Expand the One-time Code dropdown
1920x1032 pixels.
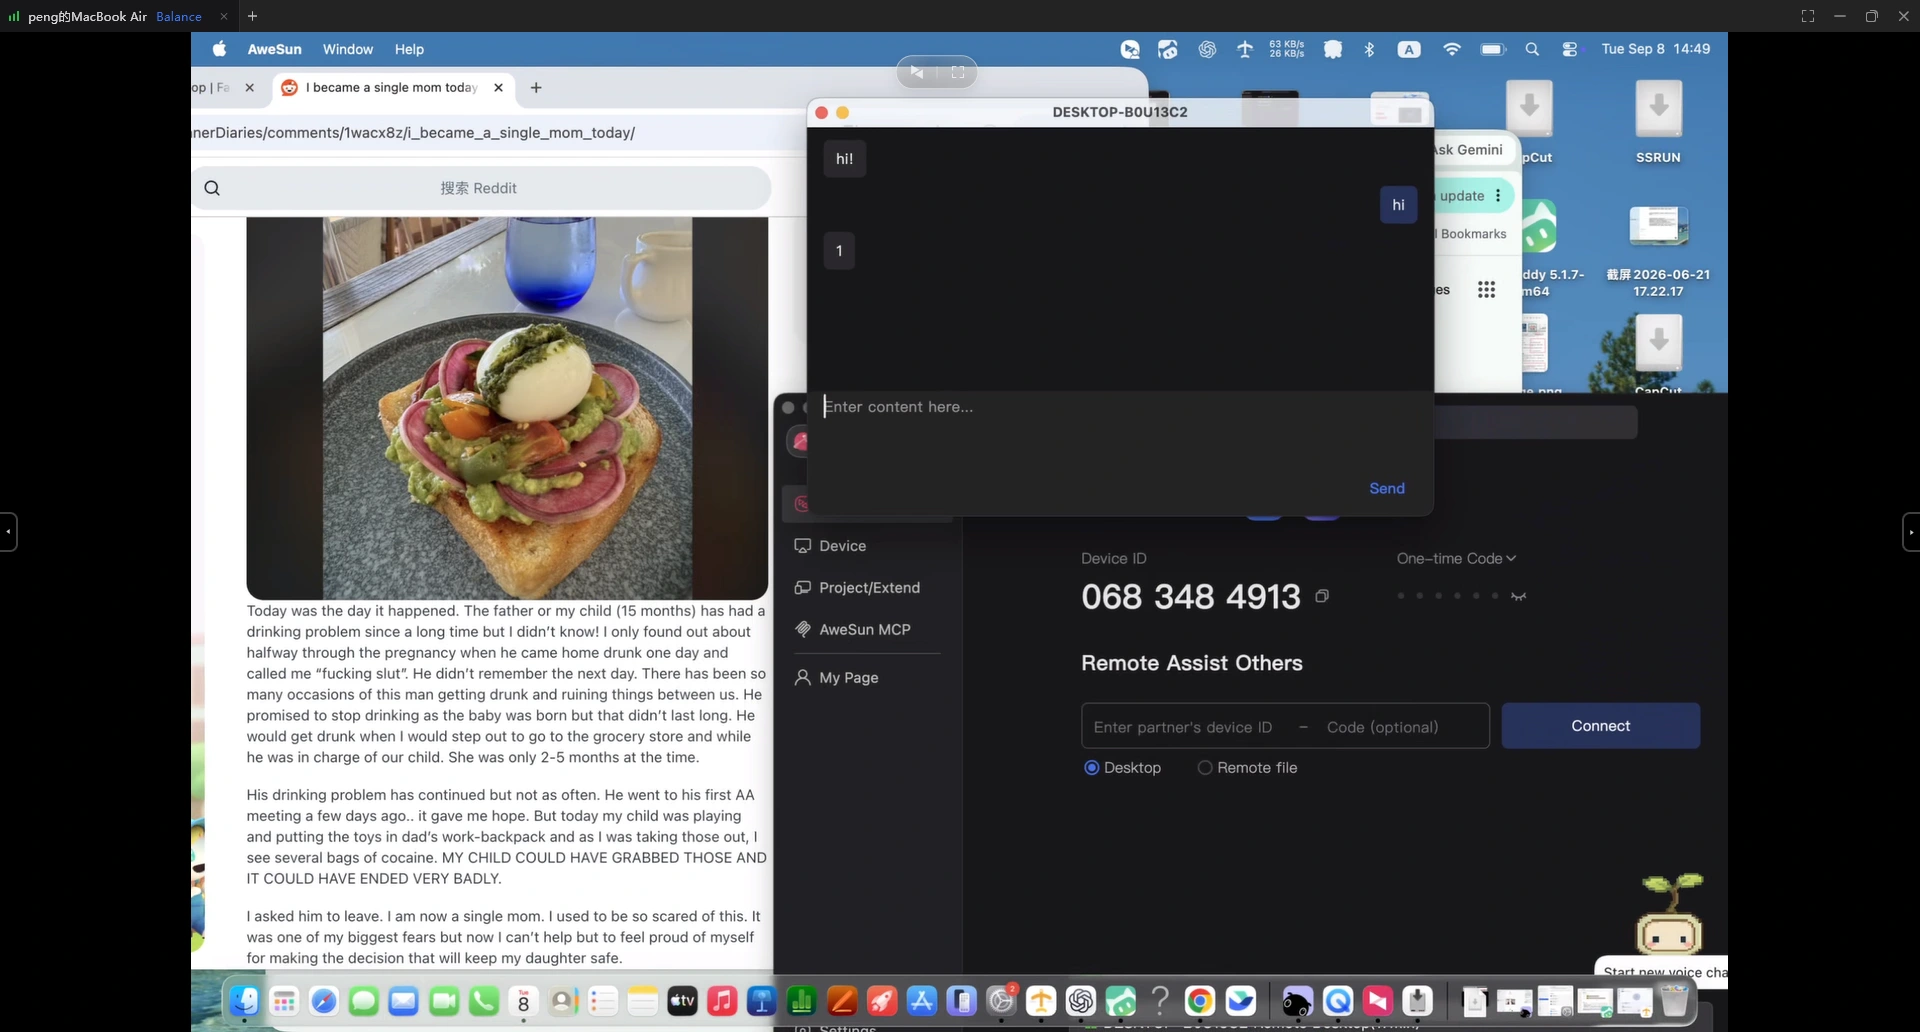tap(1456, 558)
